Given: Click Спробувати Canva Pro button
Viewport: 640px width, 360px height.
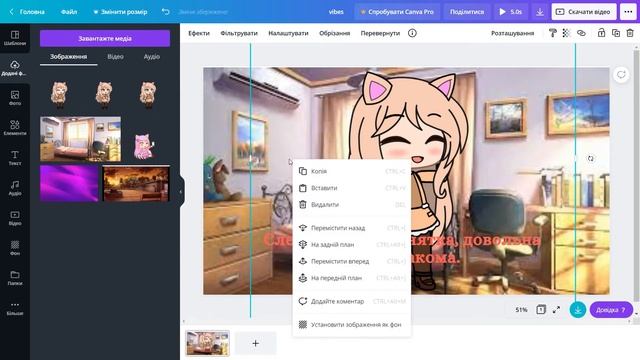Looking at the screenshot, I should coord(397,12).
